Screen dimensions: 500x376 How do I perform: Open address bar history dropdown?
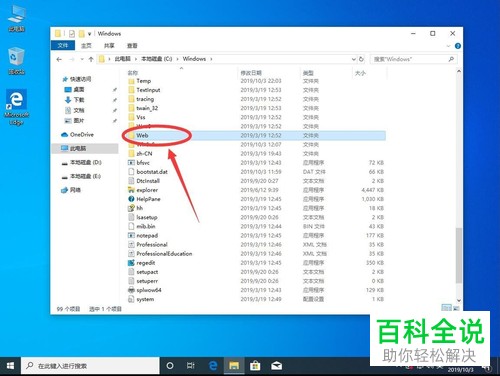click(354, 59)
